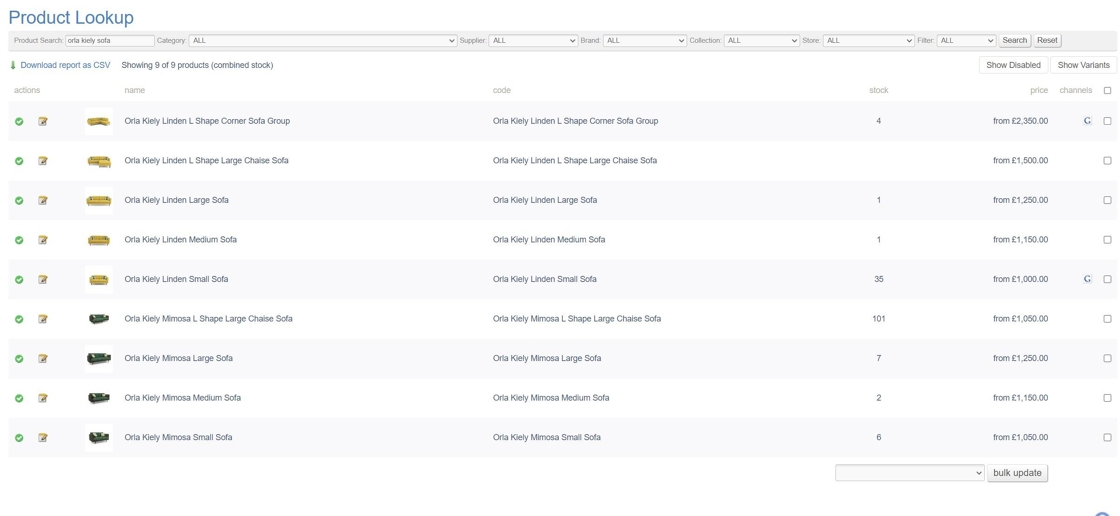Open the Filter dropdown

966,41
